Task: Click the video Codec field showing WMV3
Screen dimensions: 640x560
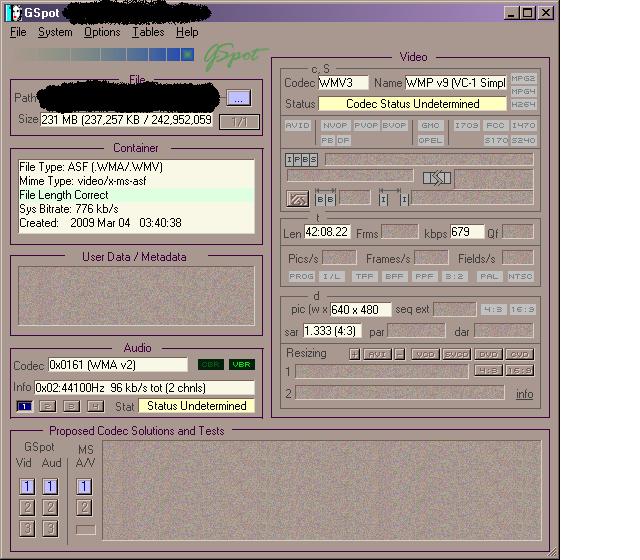Action: click(x=343, y=82)
